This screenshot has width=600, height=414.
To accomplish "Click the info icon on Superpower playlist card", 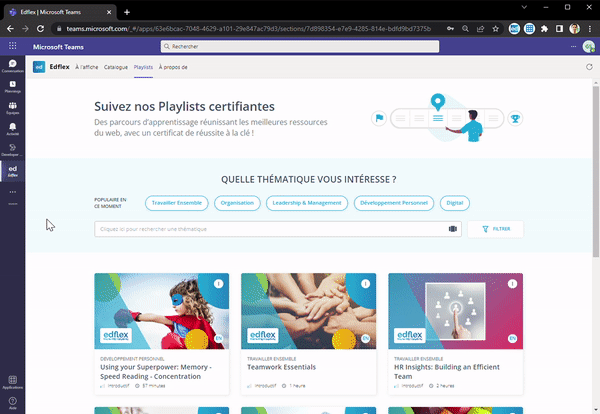I will [x=218, y=284].
